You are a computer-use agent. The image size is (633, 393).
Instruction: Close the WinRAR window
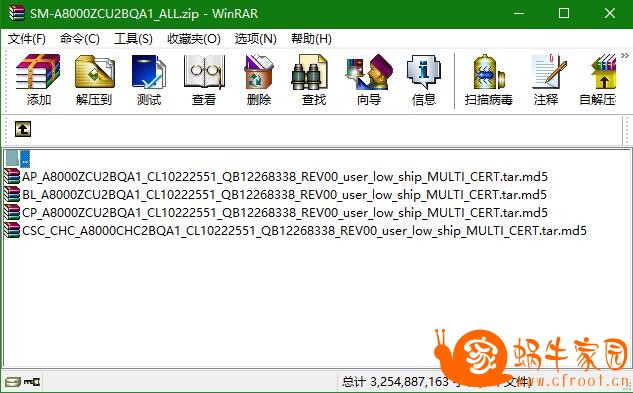pyautogui.click(x=610, y=13)
